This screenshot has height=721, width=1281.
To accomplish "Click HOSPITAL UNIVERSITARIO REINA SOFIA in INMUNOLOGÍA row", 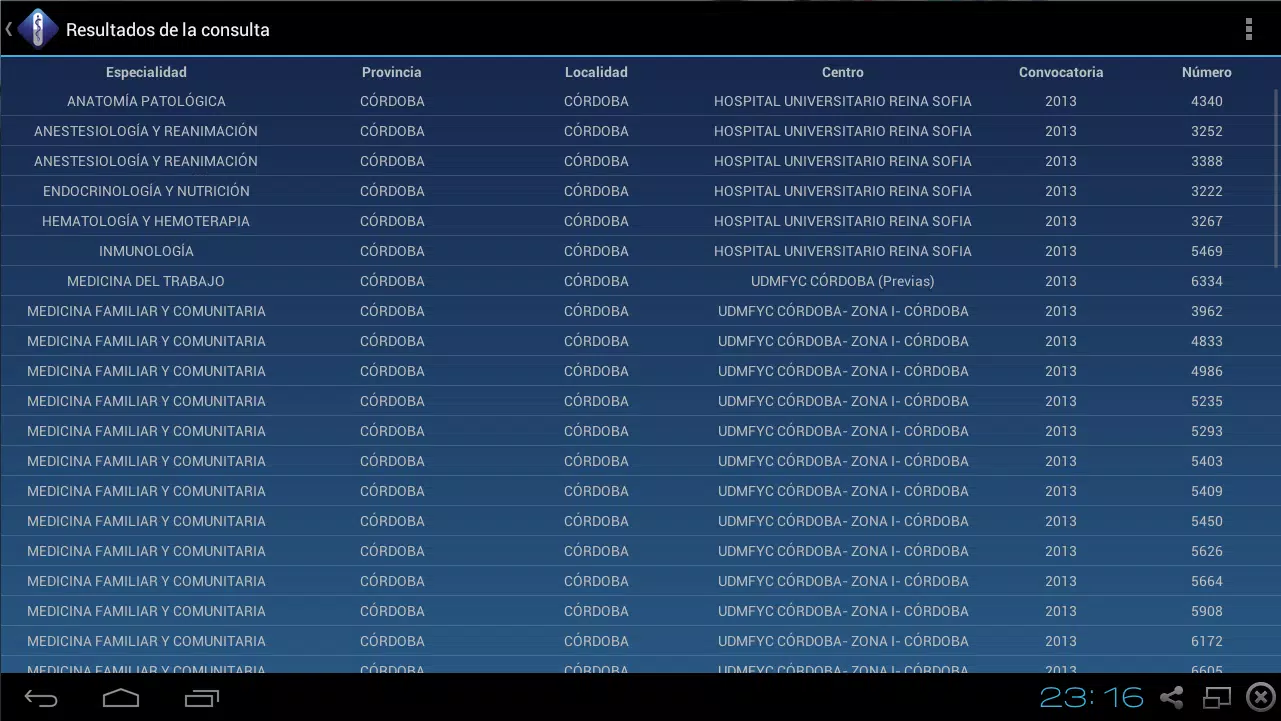I will (x=843, y=251).
